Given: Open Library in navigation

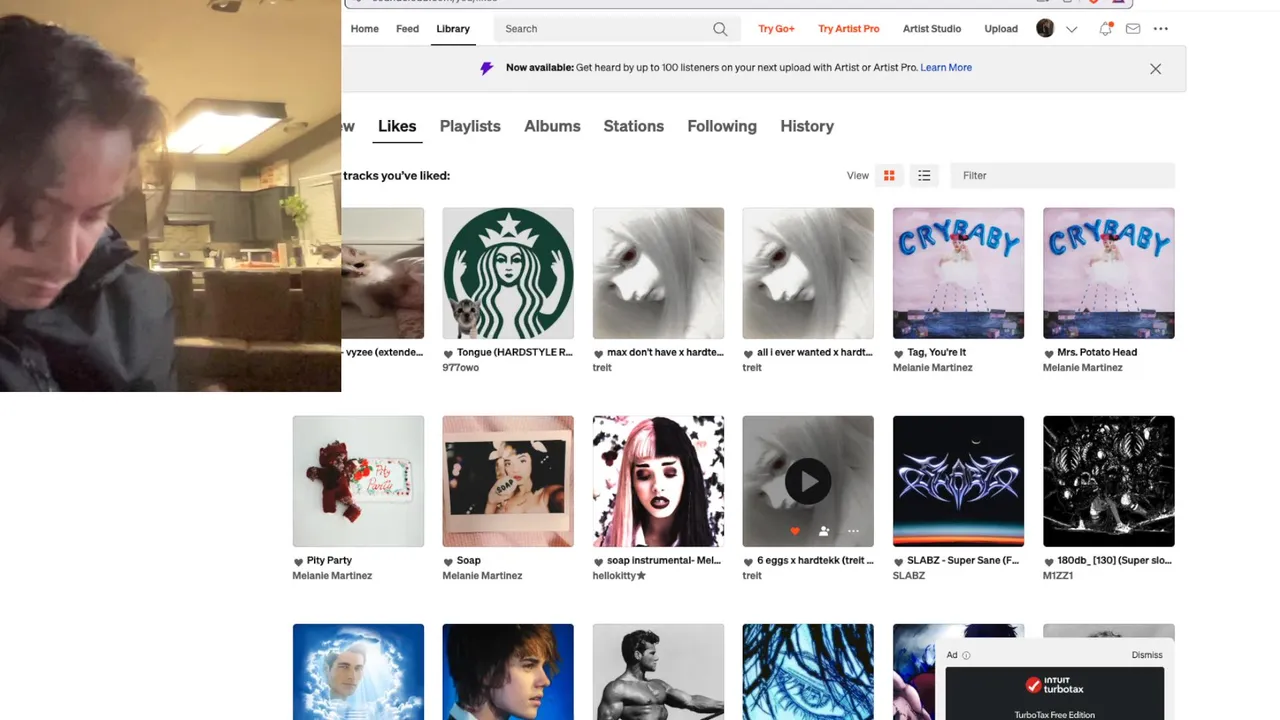Looking at the screenshot, I should (453, 29).
